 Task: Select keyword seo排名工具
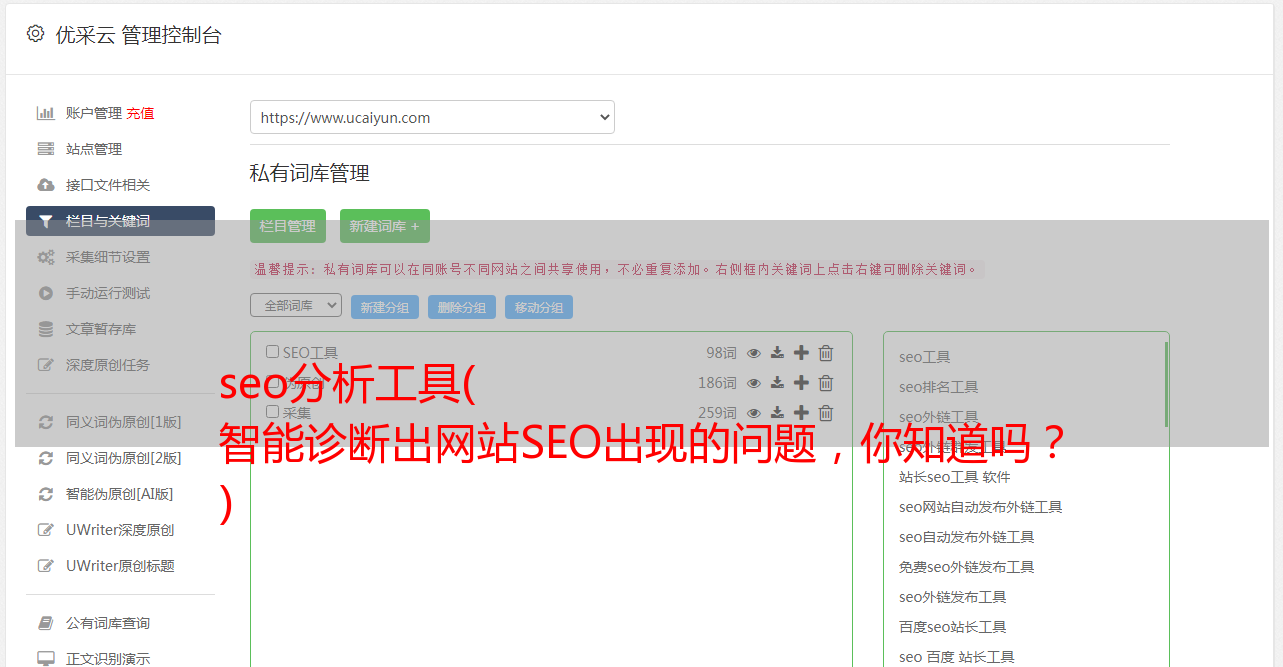[939, 387]
